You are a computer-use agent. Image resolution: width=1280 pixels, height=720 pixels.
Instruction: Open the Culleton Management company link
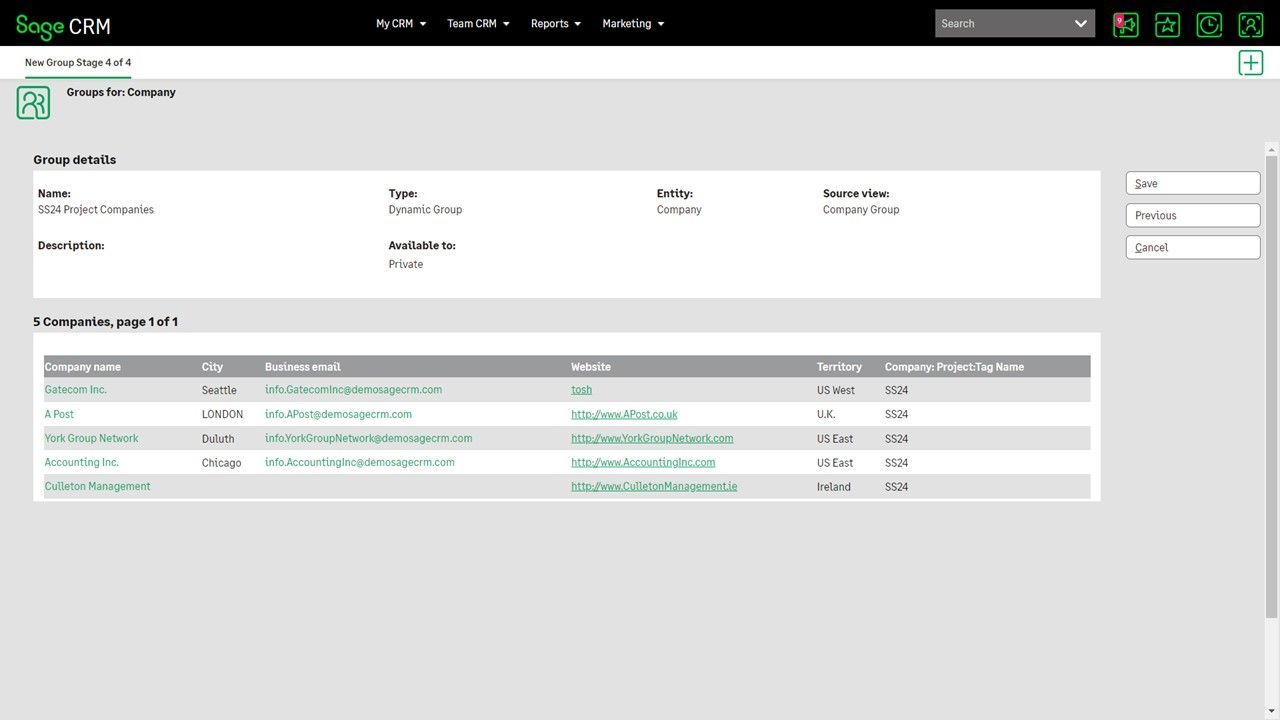coord(98,486)
